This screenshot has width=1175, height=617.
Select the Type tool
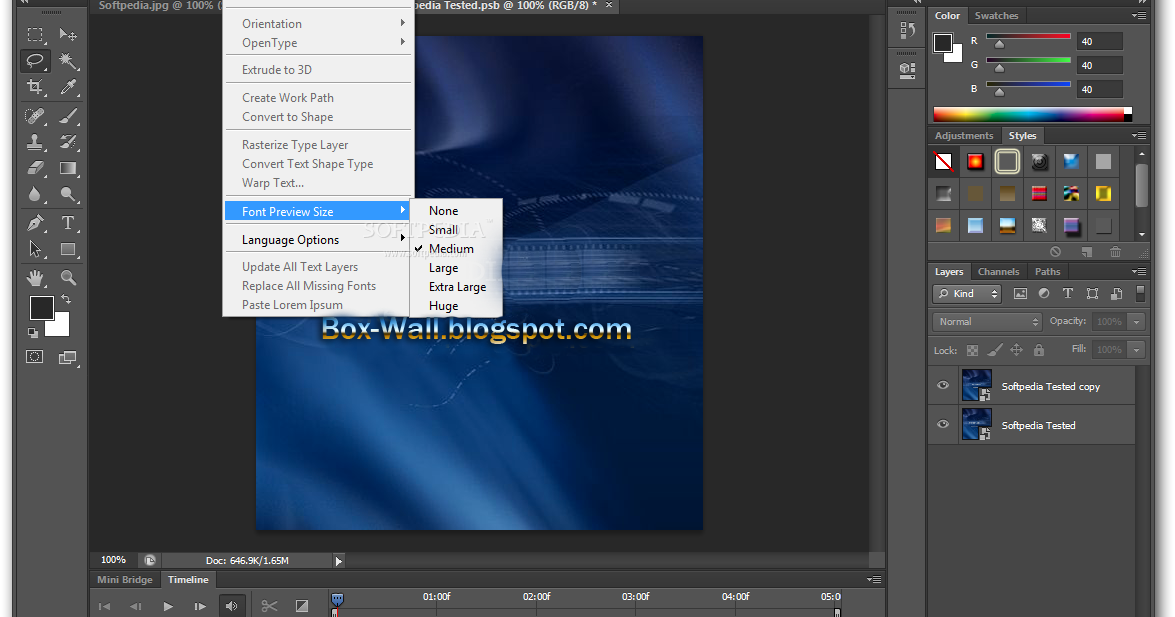pos(68,223)
